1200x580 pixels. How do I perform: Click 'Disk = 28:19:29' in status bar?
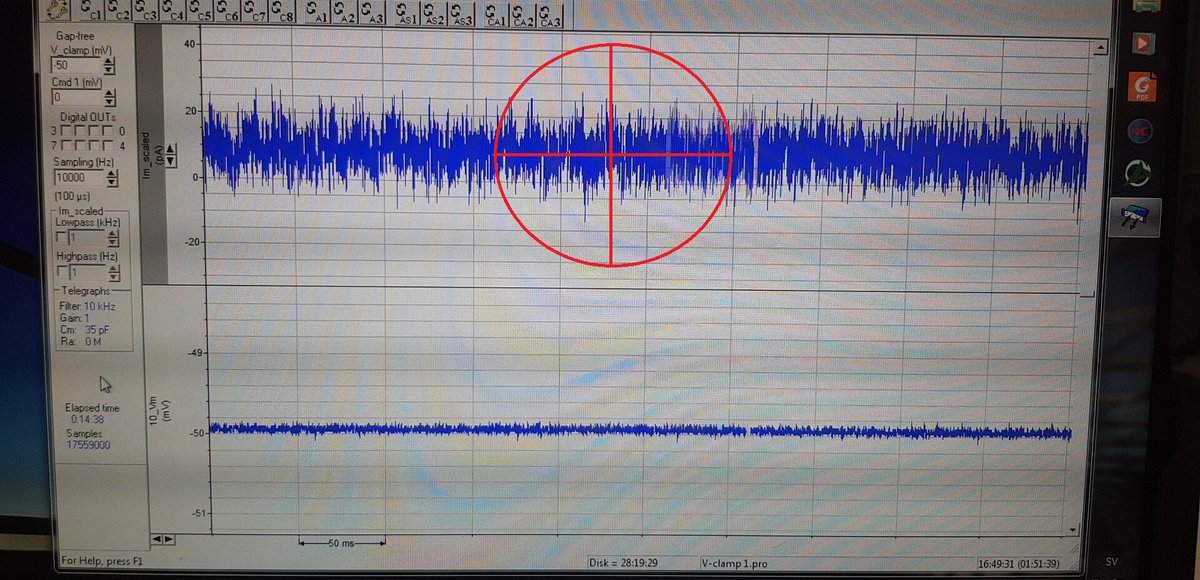click(623, 564)
